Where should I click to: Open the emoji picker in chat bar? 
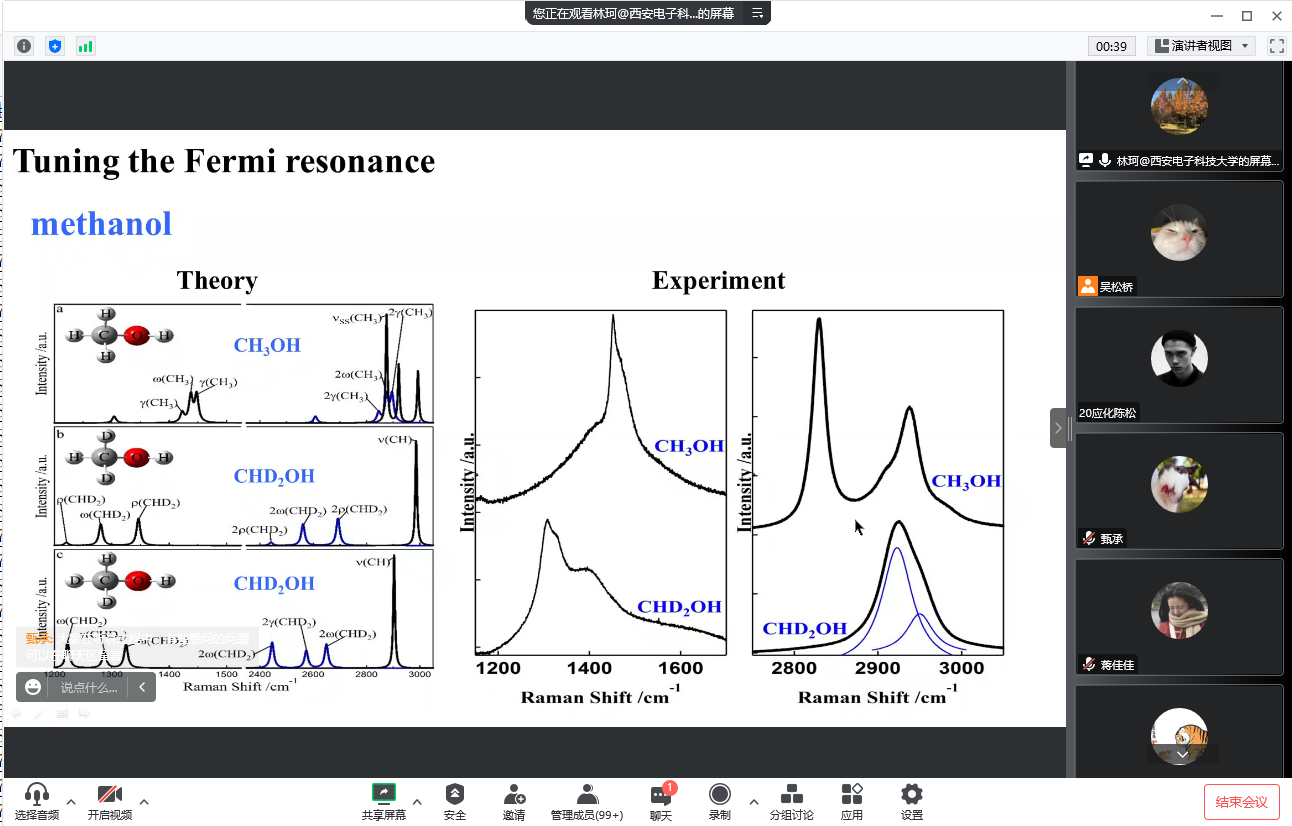coord(33,687)
